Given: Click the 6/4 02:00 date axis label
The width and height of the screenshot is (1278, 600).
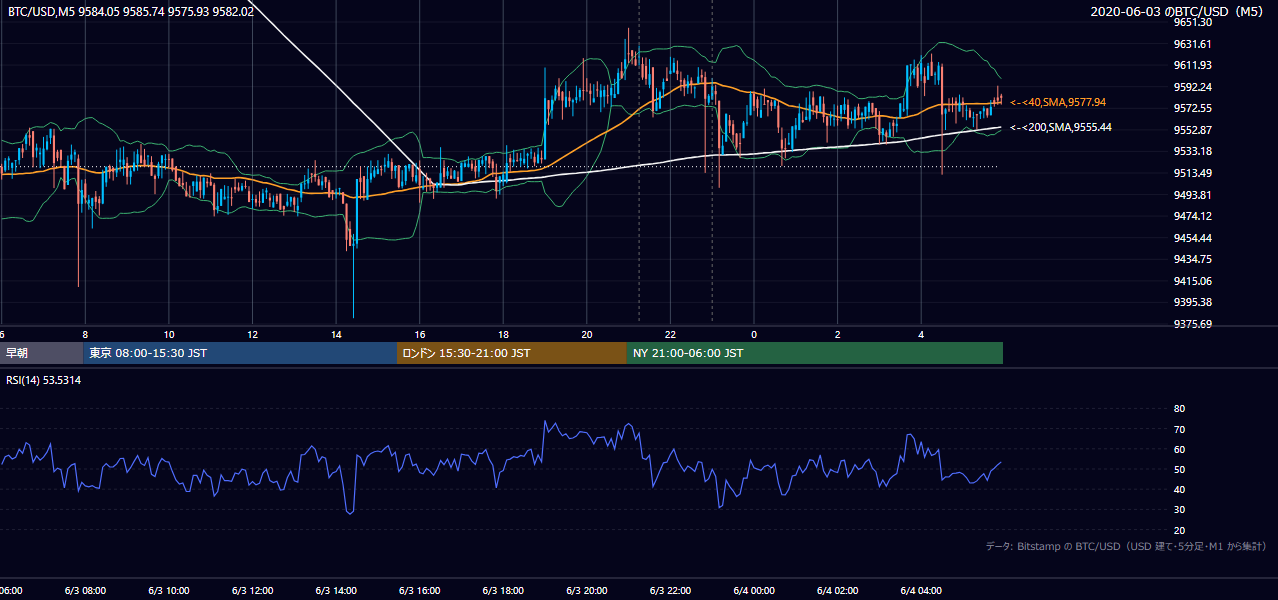Looking at the screenshot, I should click(838, 590).
